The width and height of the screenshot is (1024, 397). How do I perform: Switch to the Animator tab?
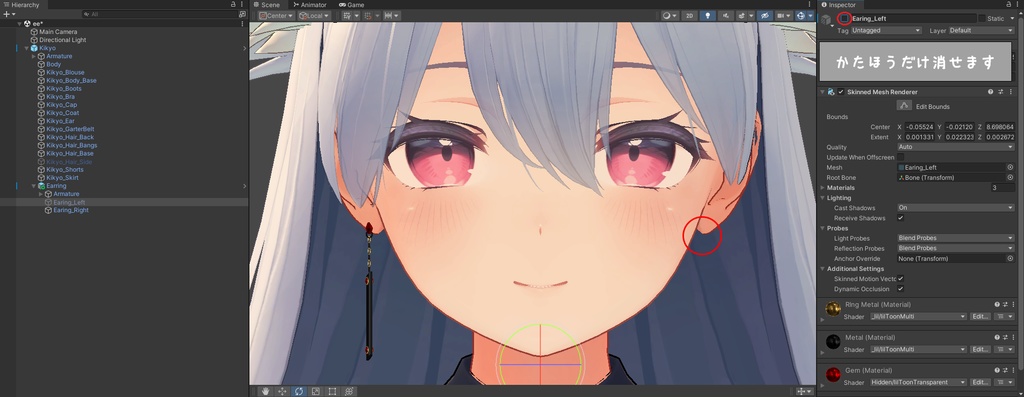(x=310, y=5)
